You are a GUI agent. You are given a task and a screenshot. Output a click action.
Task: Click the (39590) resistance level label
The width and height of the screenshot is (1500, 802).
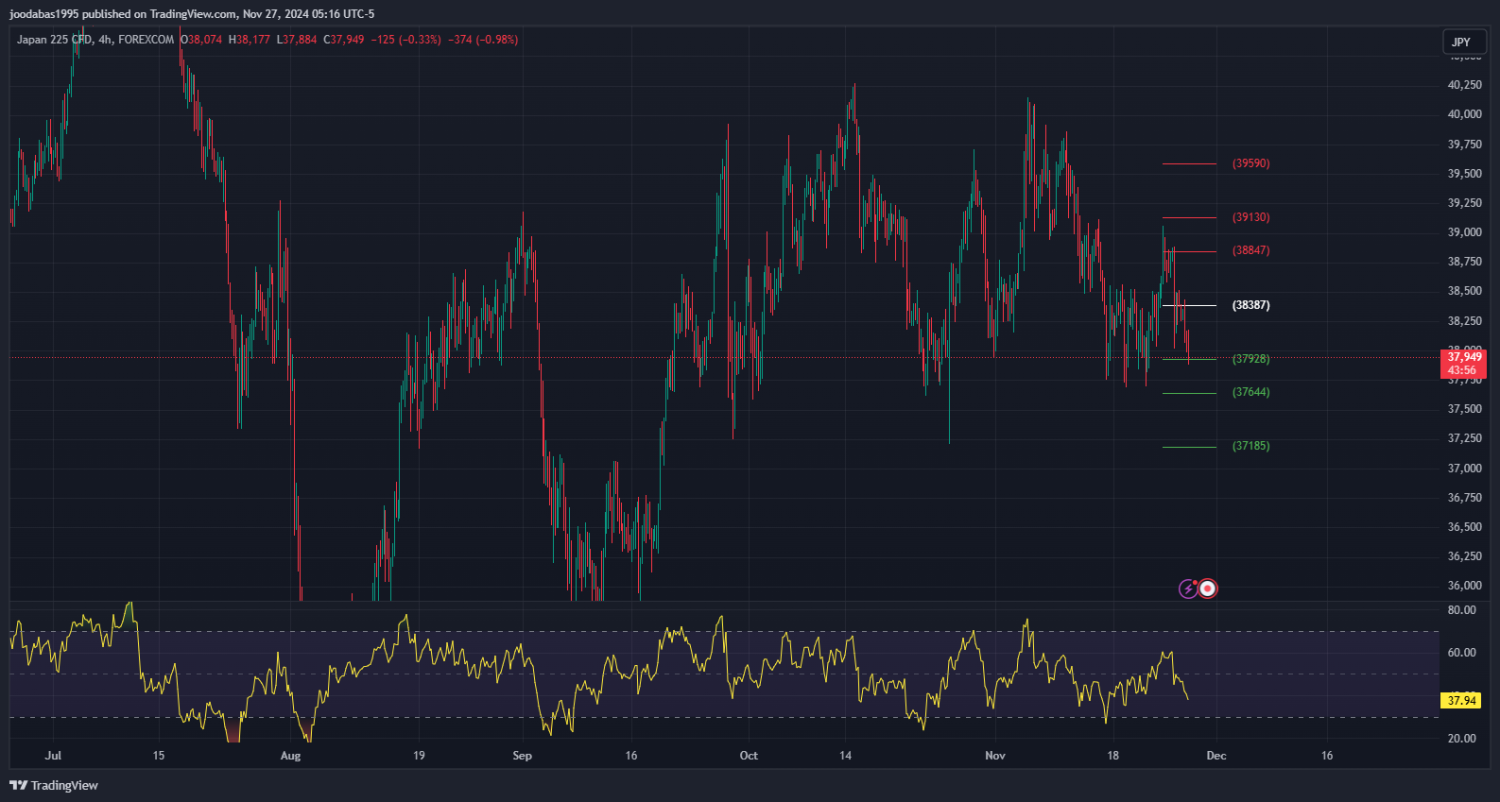click(x=1251, y=163)
